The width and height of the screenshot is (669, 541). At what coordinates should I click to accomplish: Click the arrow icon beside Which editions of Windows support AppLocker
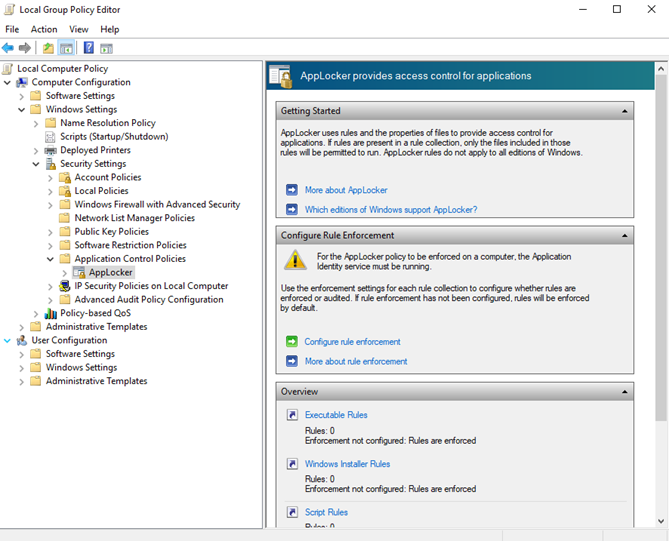click(292, 209)
